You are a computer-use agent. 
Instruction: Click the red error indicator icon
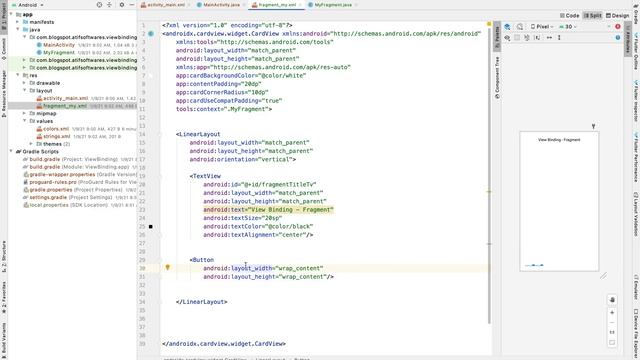point(618,27)
